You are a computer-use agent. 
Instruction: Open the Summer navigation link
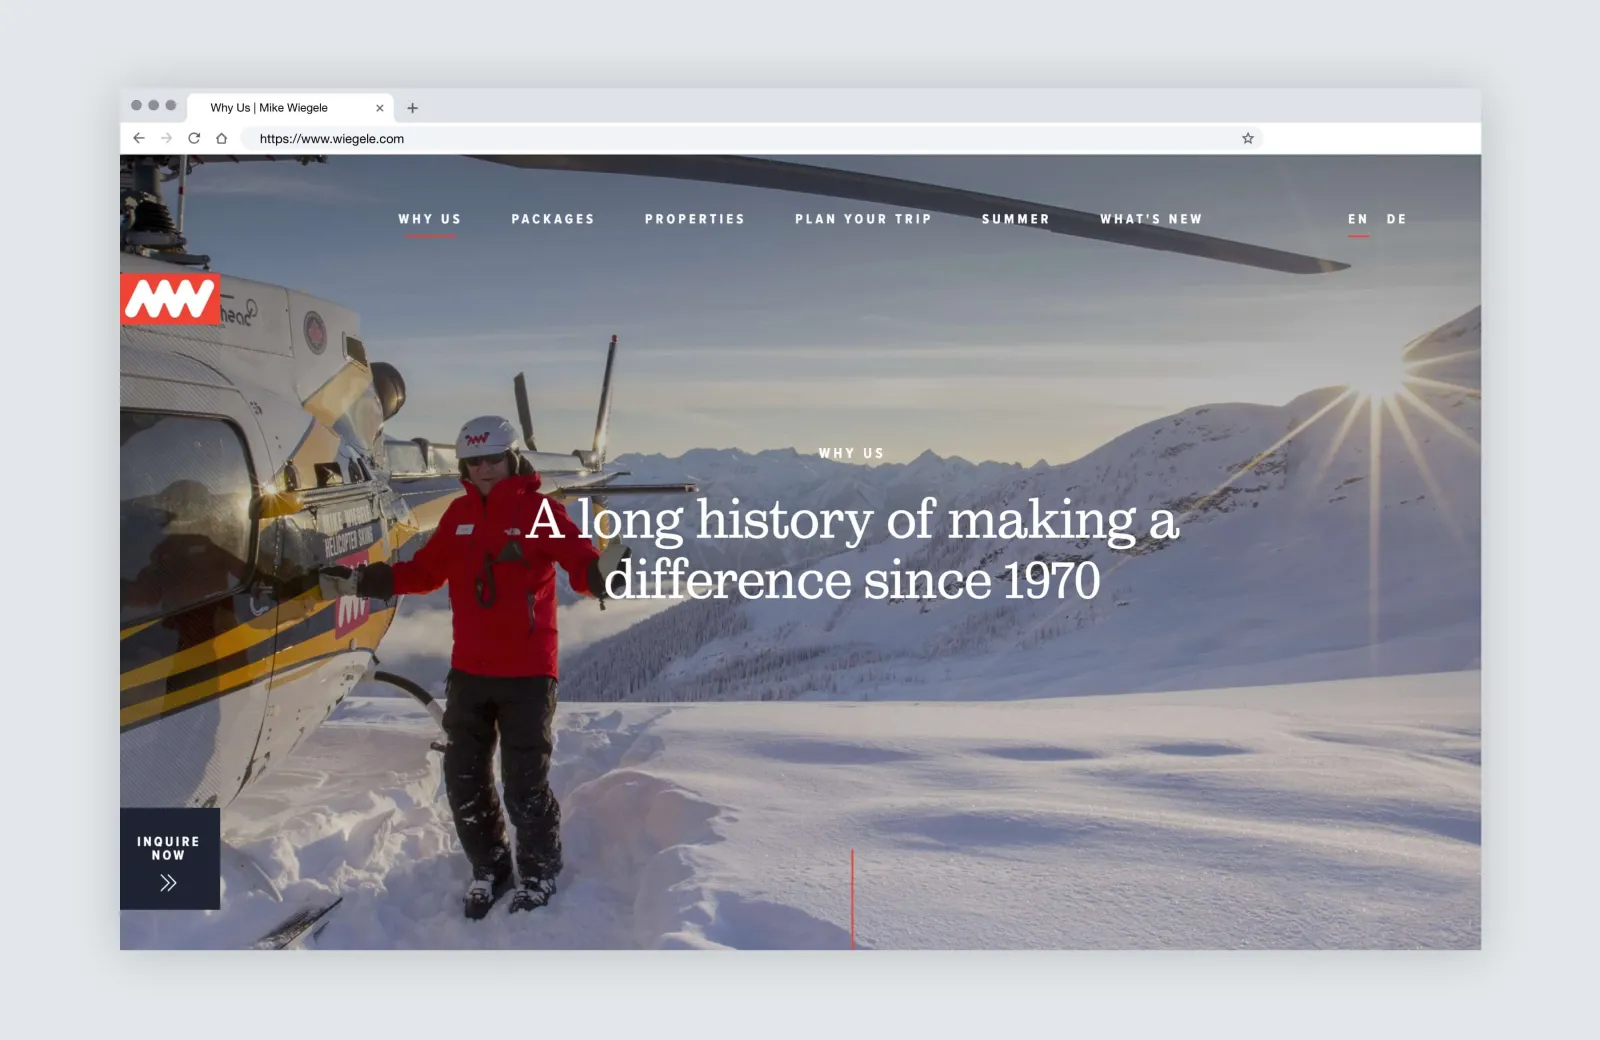[x=1016, y=219]
